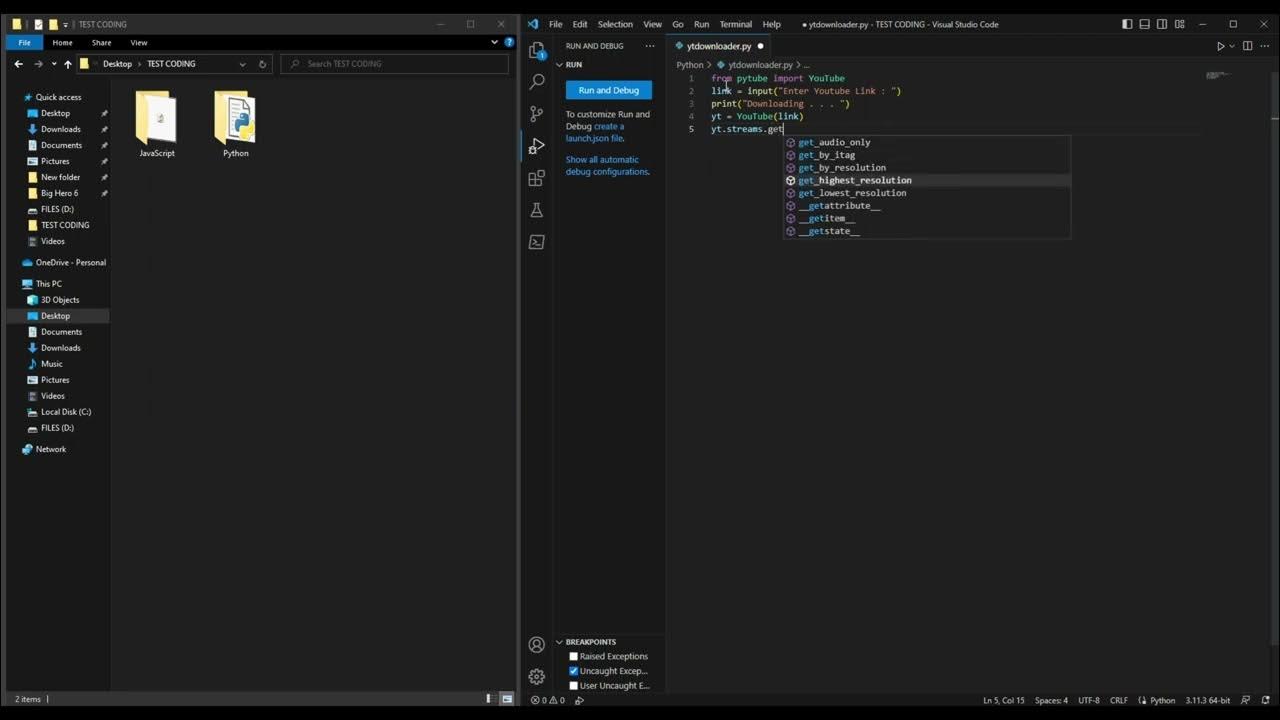Select the ytdownloader.py editor tab
Image resolution: width=1280 pixels, height=720 pixels.
click(720, 46)
